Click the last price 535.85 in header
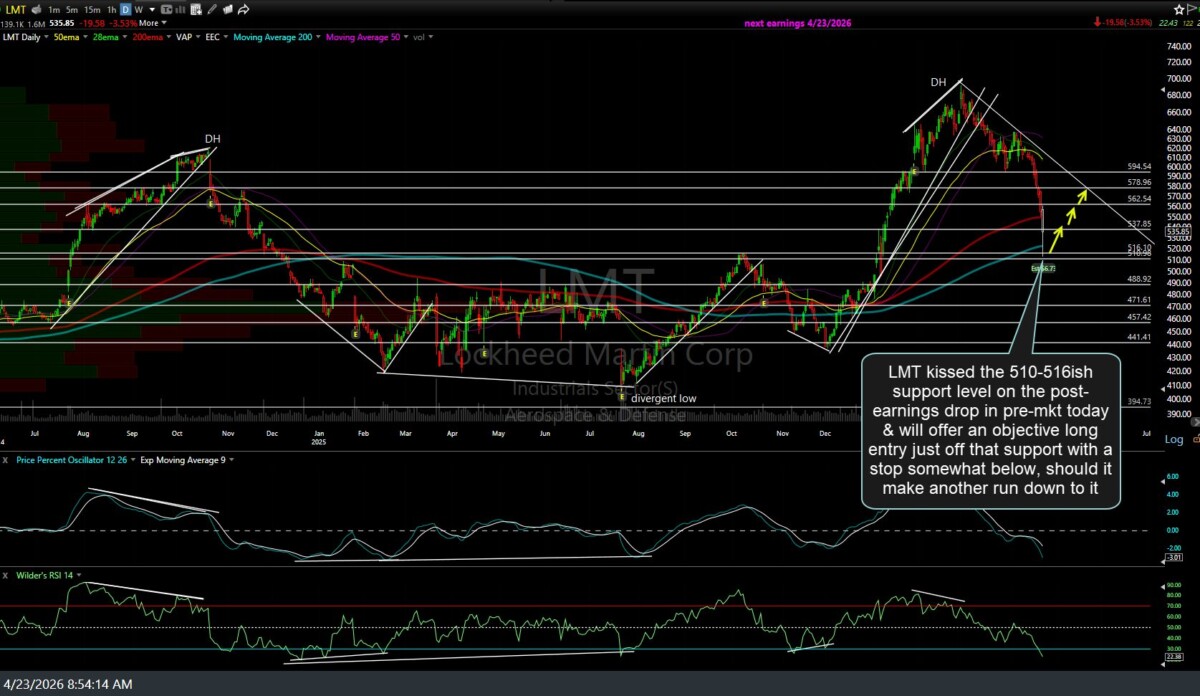Image resolution: width=1200 pixels, height=696 pixels. click(61, 23)
